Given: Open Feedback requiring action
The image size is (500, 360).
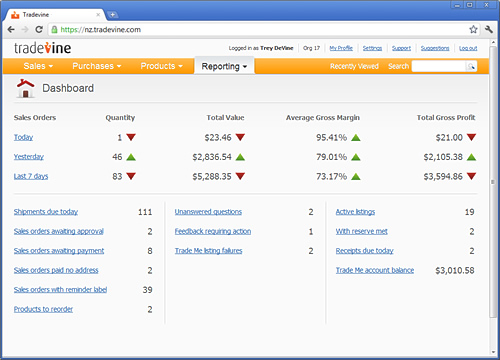Looking at the screenshot, I should click(x=213, y=231).
